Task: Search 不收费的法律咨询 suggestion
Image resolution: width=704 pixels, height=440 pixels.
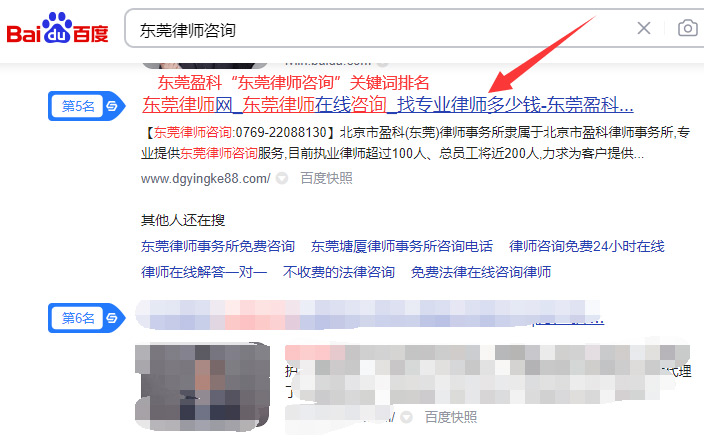Action: coord(339,272)
